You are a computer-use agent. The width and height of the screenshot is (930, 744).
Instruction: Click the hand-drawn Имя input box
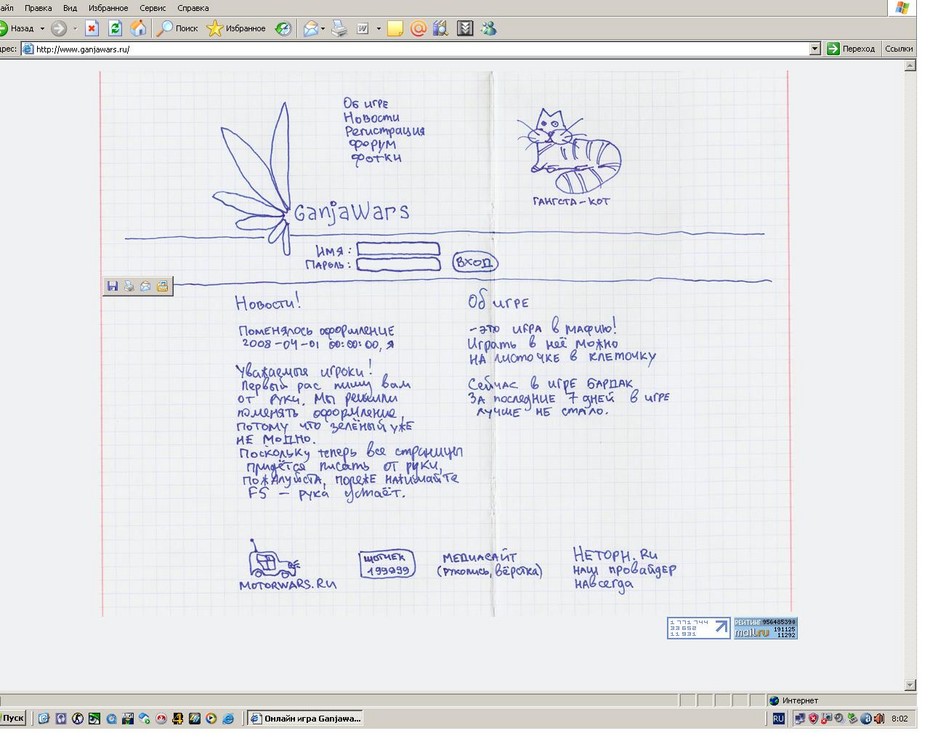[x=399, y=249]
